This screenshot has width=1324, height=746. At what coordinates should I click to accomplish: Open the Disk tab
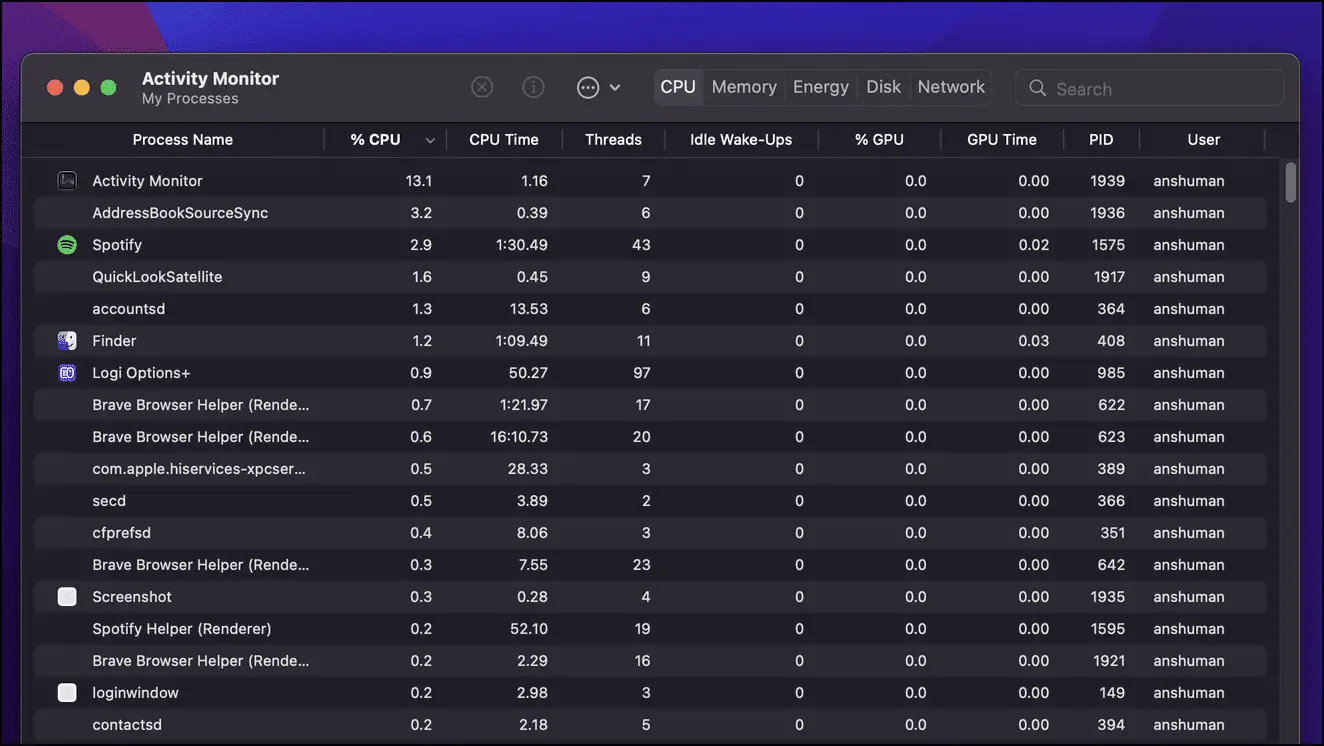click(x=884, y=87)
